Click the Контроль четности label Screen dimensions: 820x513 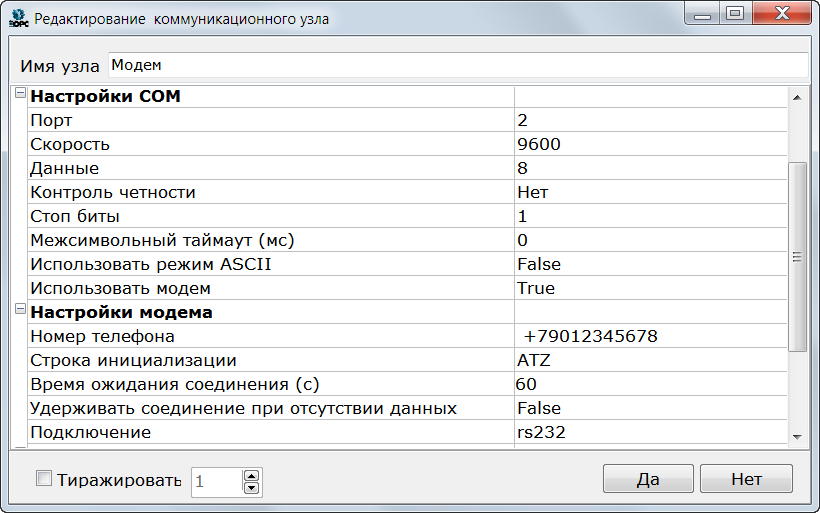[x=113, y=192]
